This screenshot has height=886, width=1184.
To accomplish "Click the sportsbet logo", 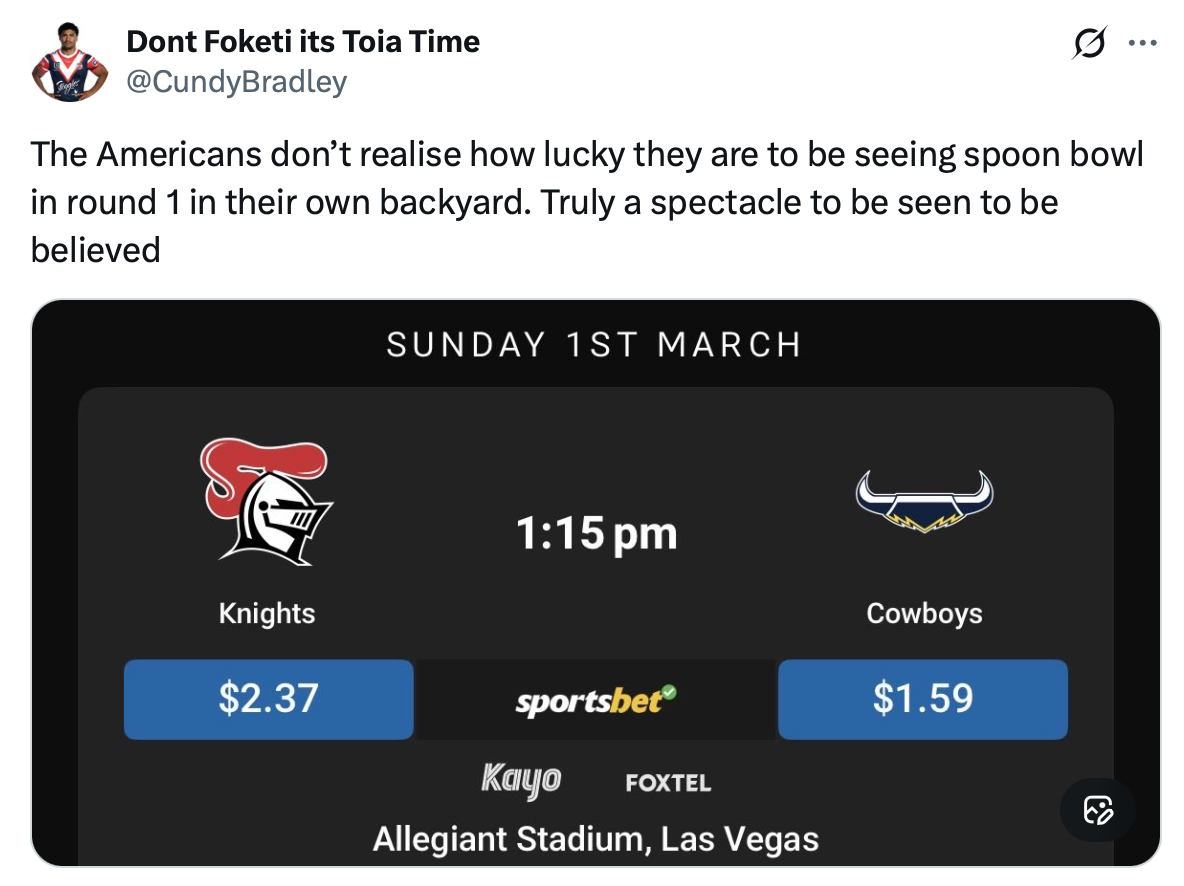I will coord(589,701).
